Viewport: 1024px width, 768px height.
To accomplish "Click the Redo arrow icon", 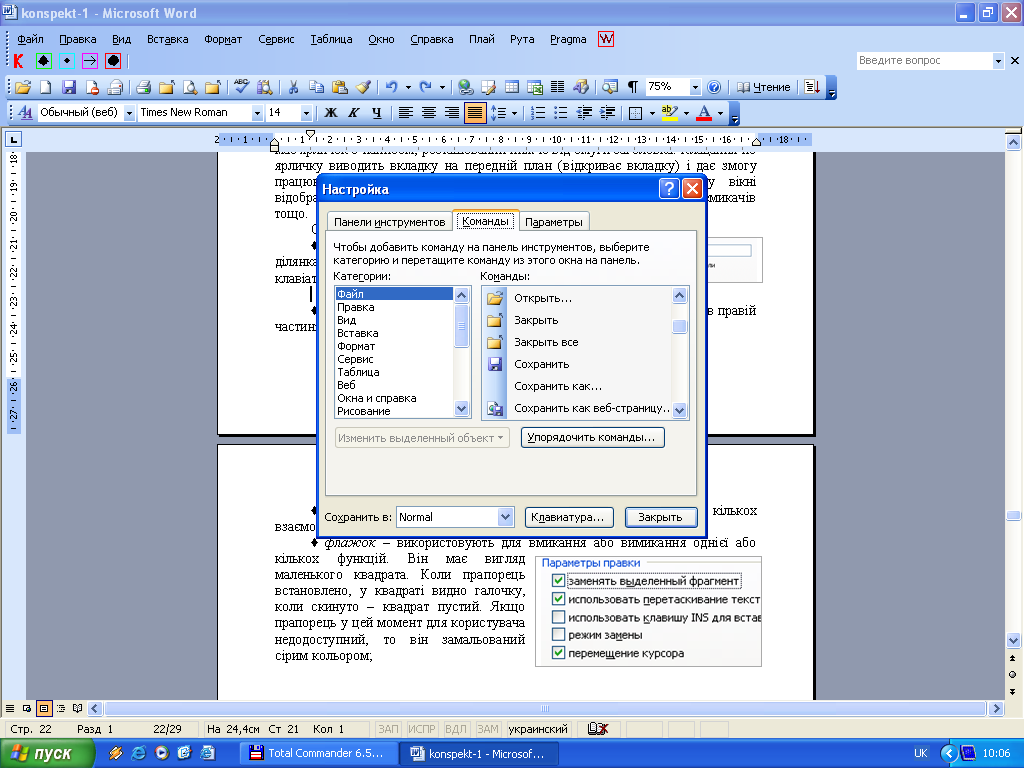I will tap(426, 87).
